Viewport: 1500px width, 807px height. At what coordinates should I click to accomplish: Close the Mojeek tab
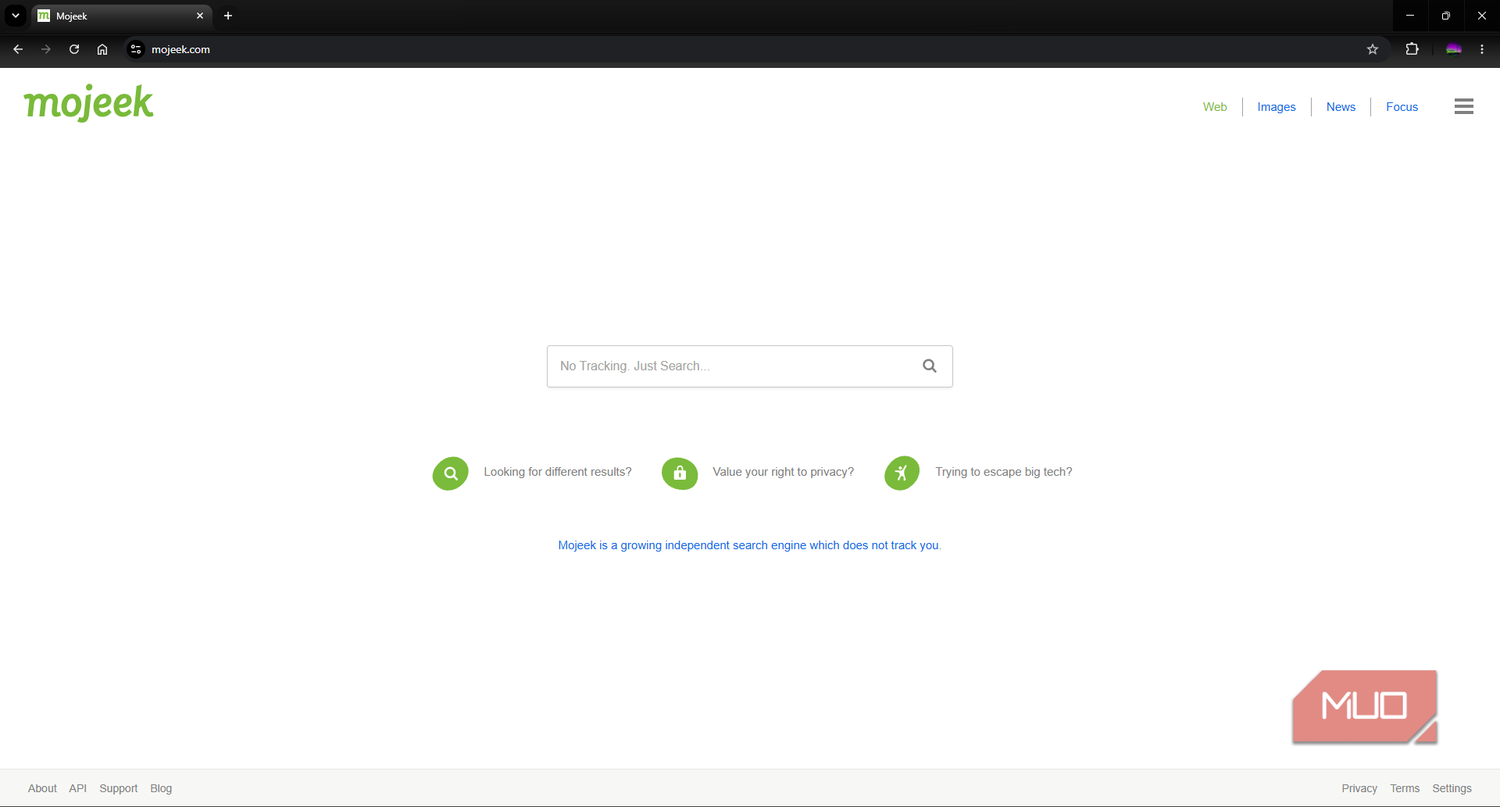coord(200,16)
